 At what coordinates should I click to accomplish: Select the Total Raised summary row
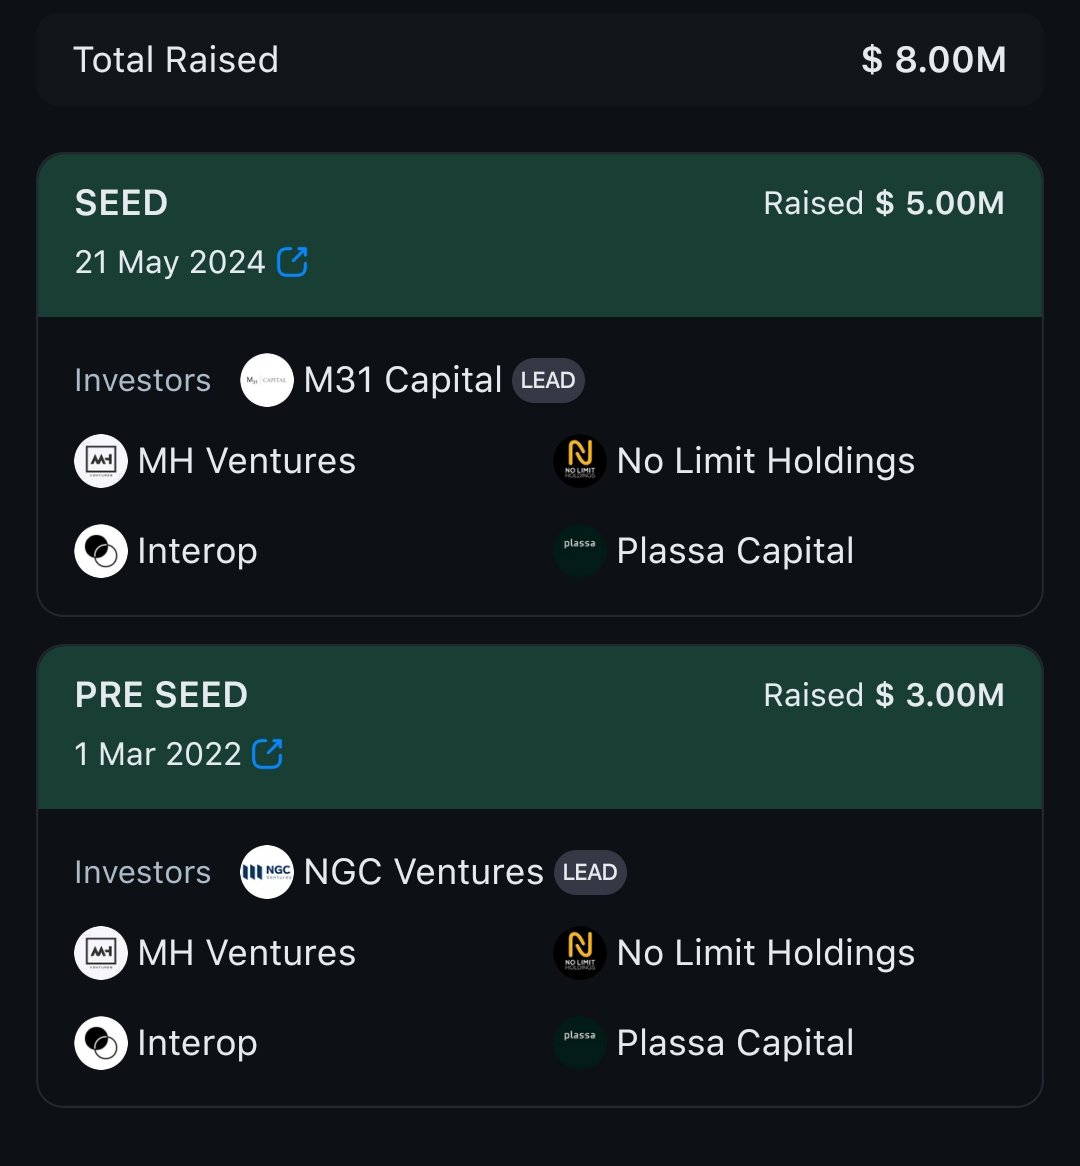tap(540, 59)
